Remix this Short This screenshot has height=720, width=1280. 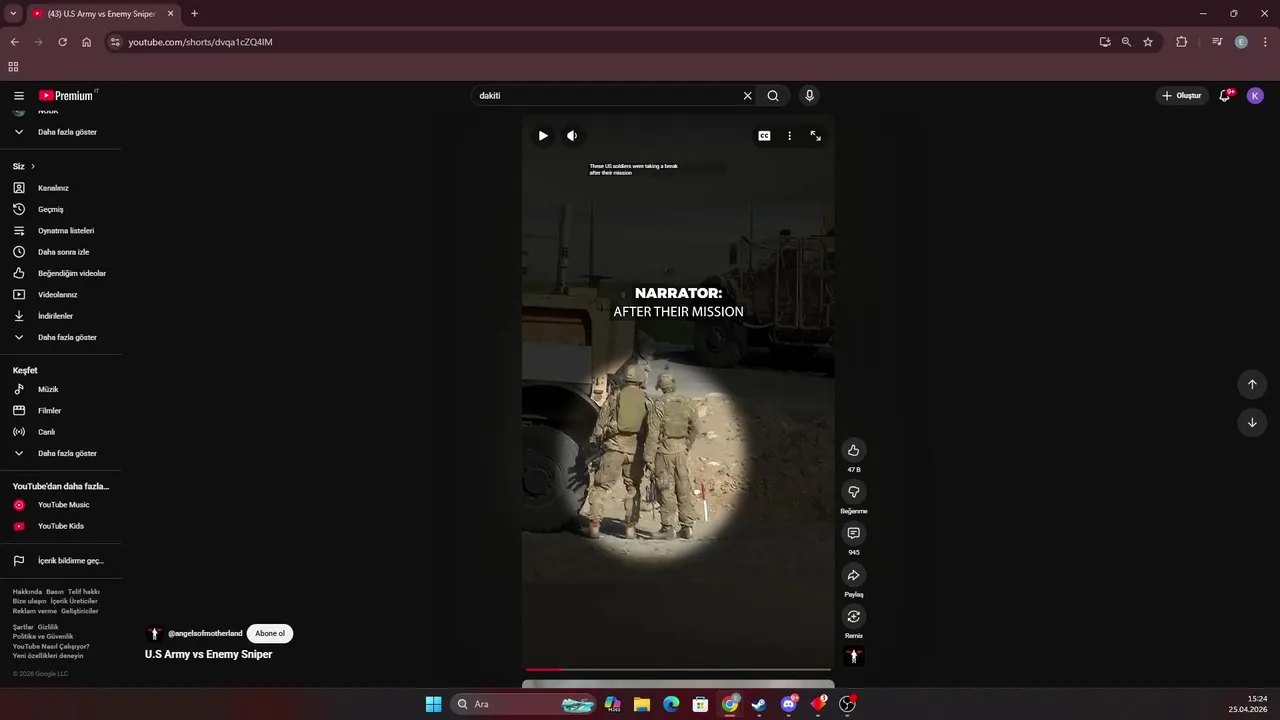853,617
